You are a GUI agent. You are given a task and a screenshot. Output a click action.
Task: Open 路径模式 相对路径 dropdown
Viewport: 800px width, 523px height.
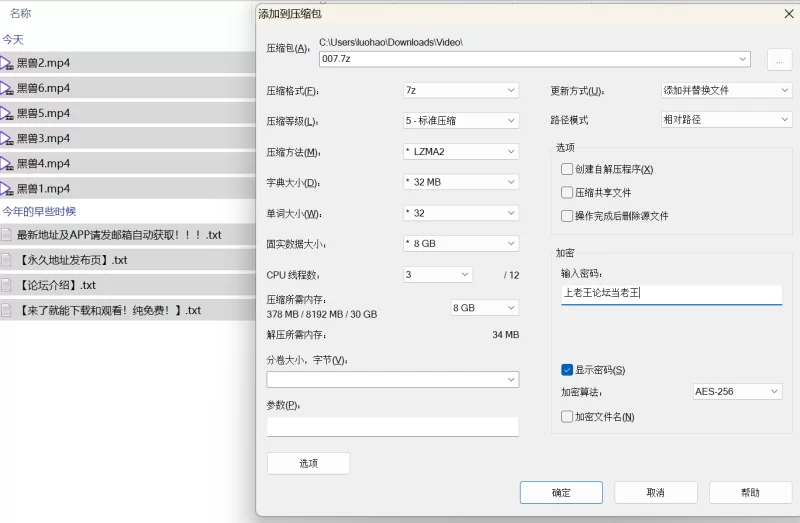tap(726, 120)
